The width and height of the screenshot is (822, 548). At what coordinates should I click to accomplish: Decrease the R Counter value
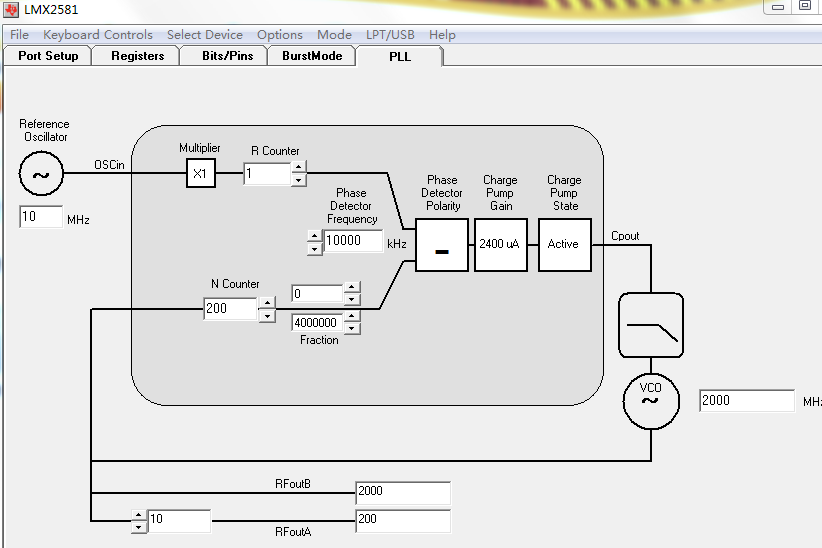[298, 180]
